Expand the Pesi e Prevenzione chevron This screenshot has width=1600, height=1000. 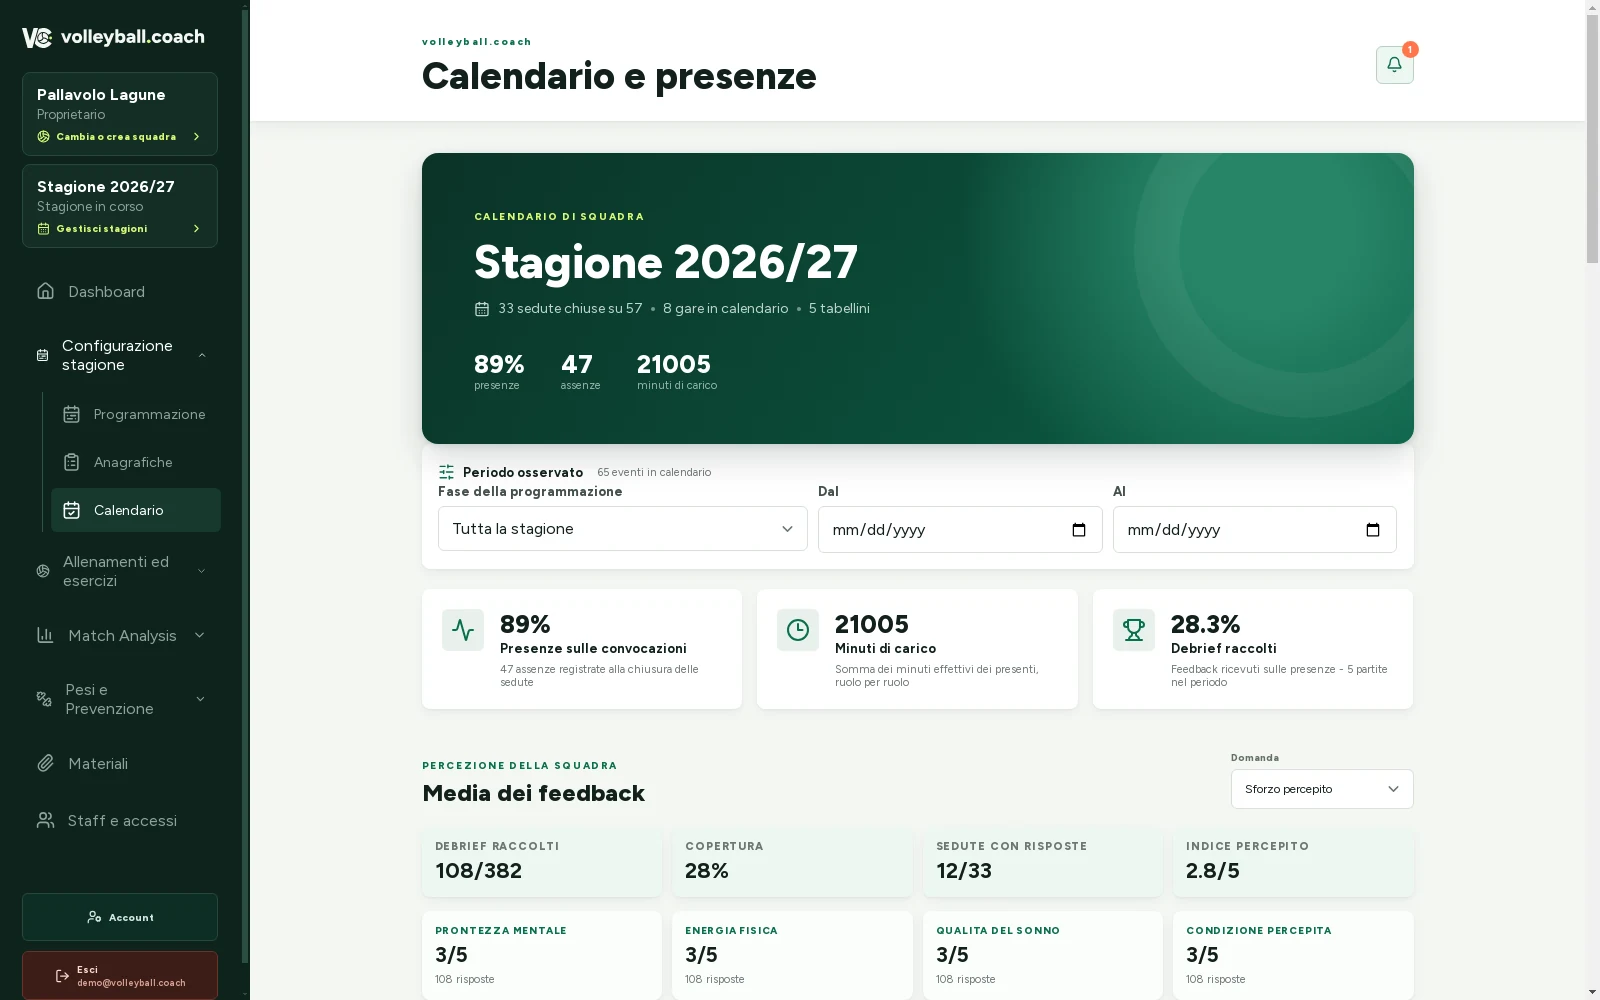click(200, 699)
